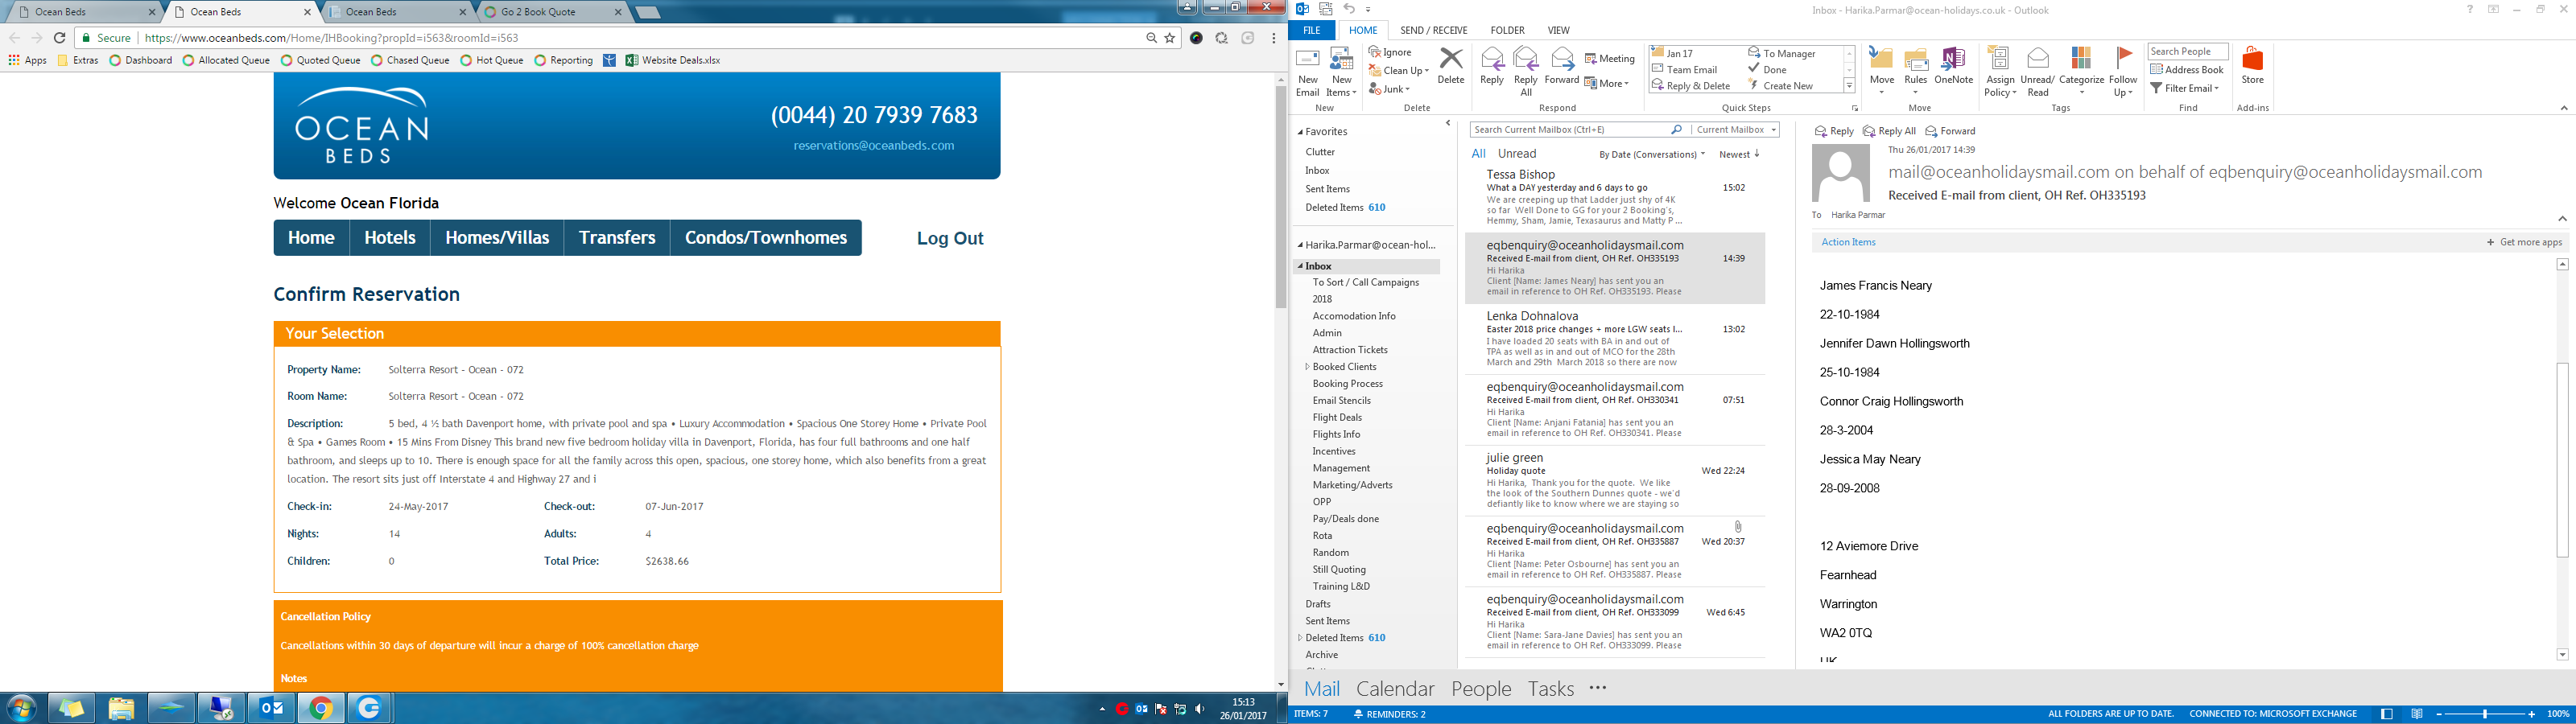
Task: Open the Rules dropdown
Action: coord(1916,72)
